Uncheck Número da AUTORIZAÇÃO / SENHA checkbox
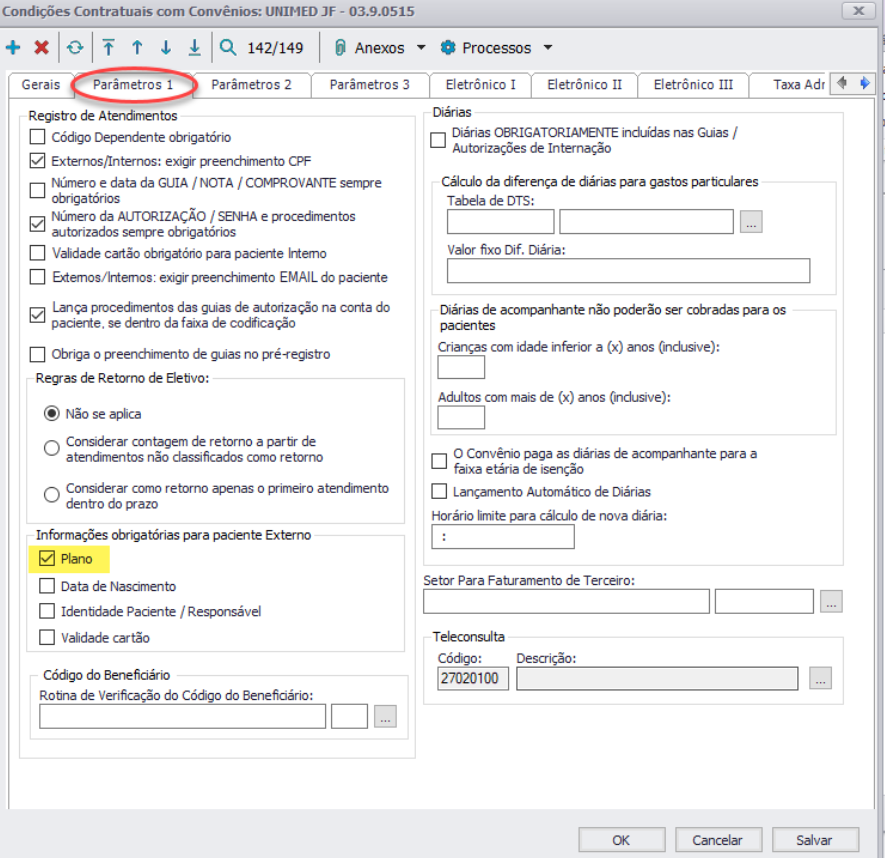Image resolution: width=885 pixels, height=858 pixels. 37,224
